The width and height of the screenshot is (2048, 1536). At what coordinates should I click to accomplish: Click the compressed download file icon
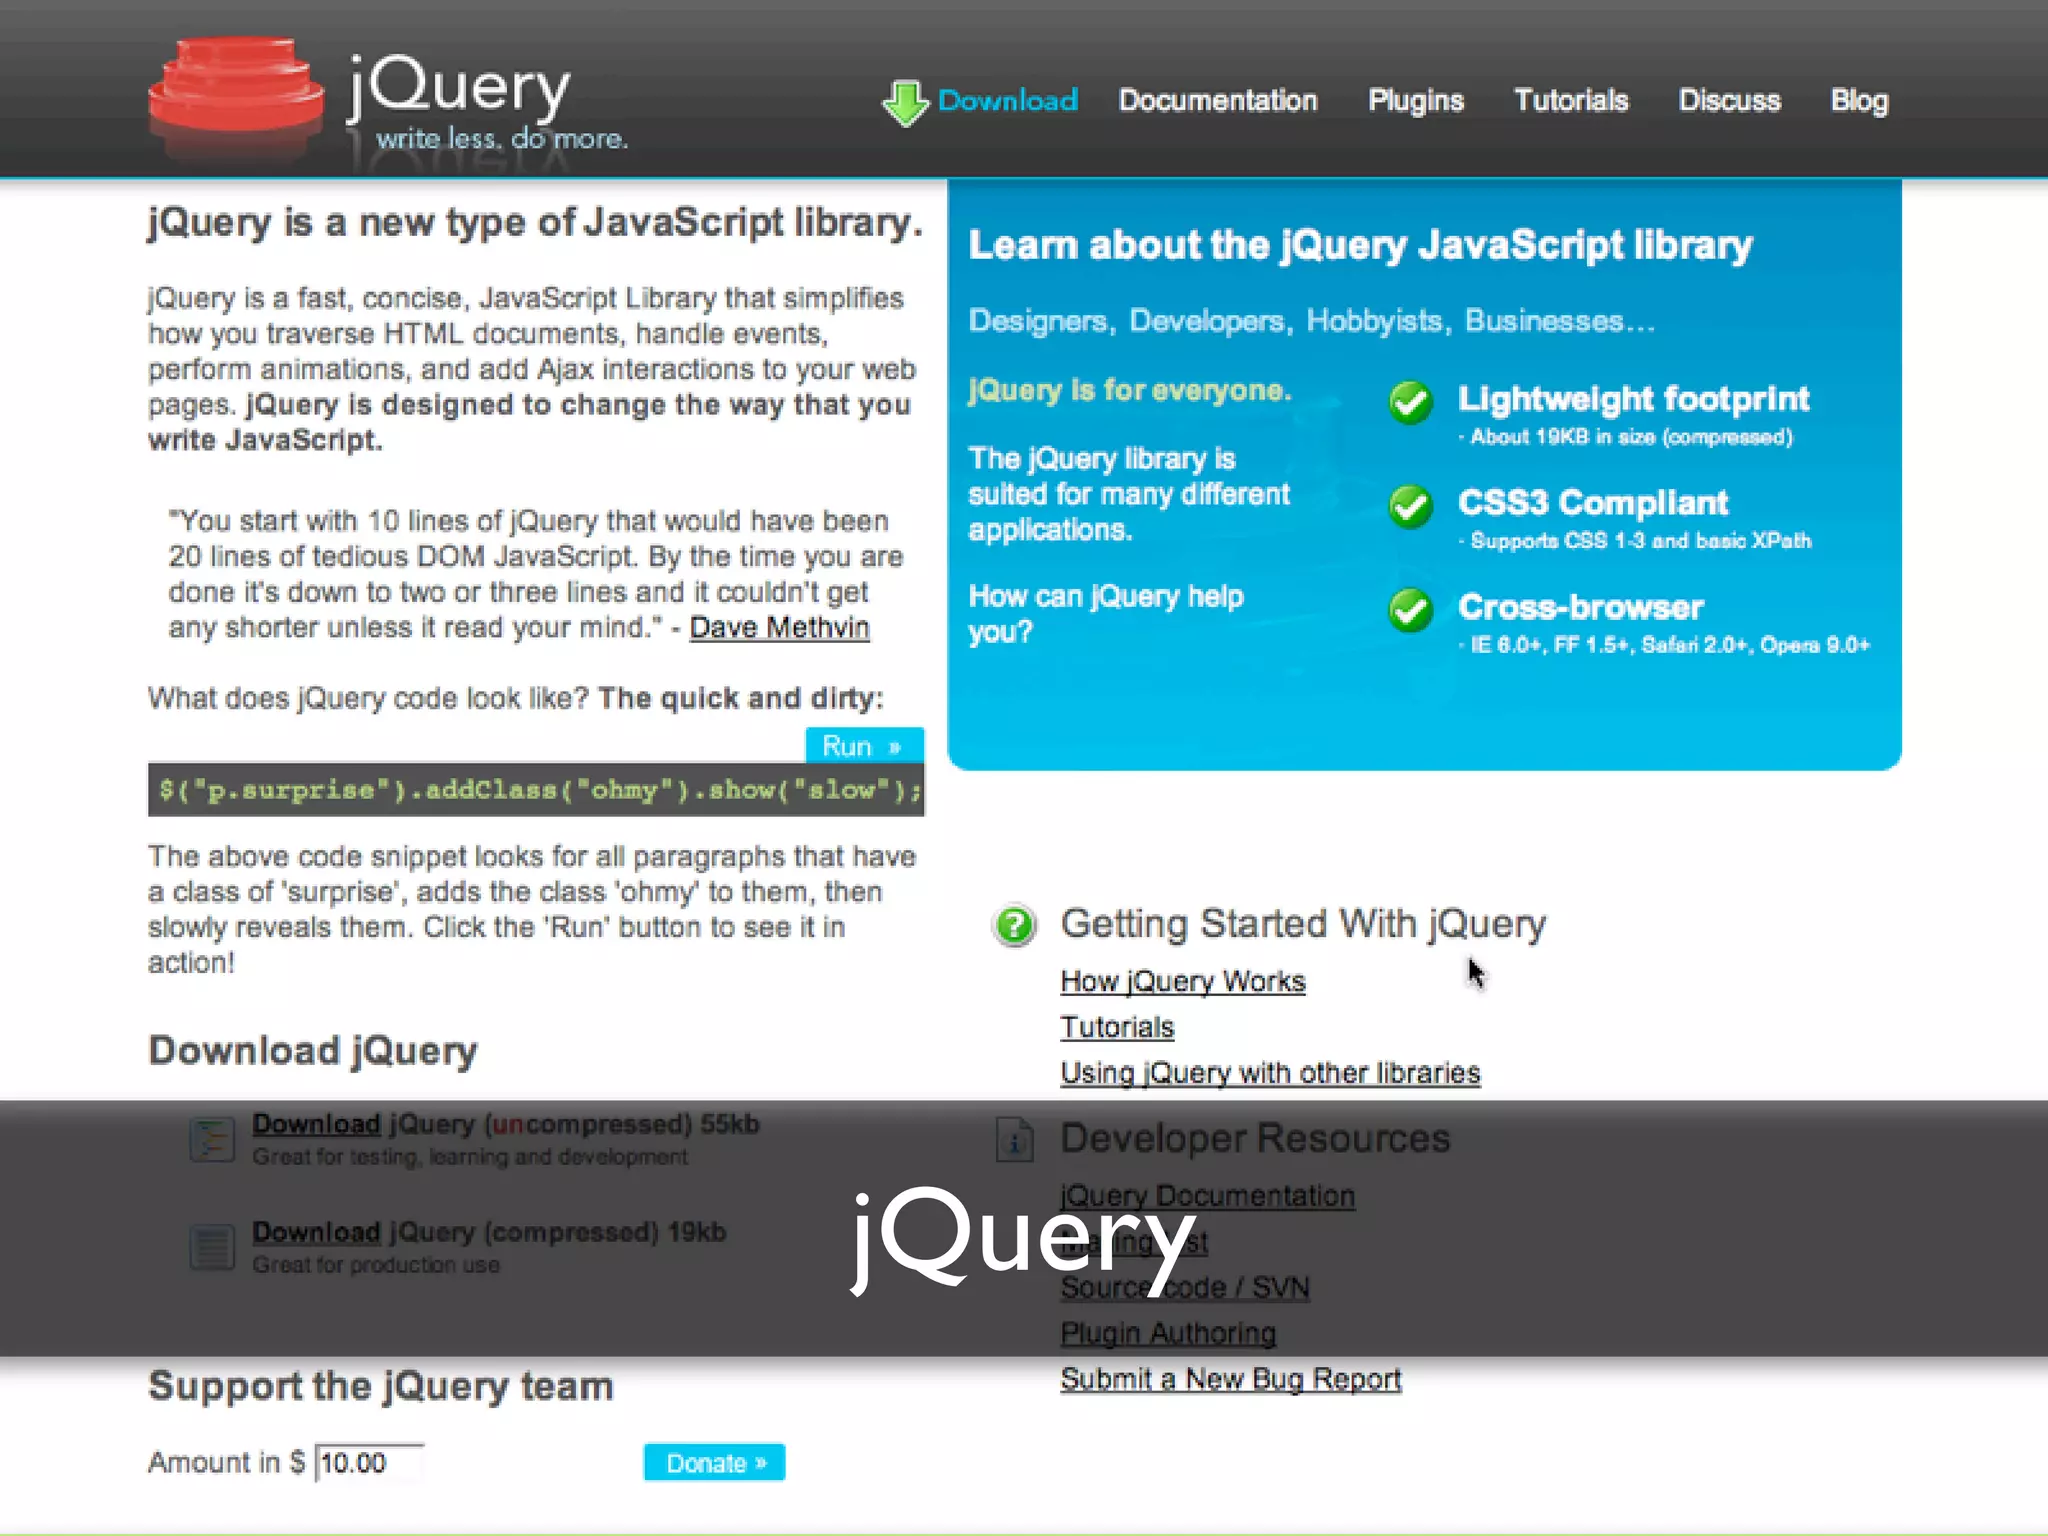coord(212,1247)
